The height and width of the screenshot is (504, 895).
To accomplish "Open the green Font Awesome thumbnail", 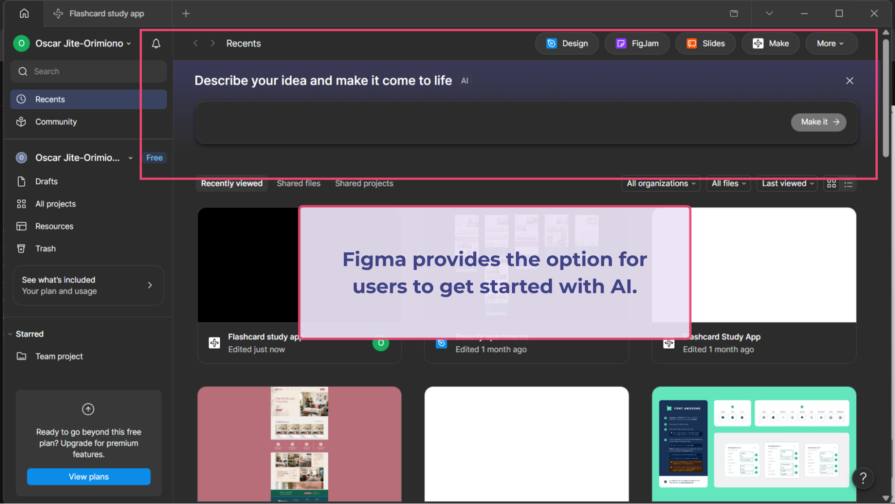I will pos(754,444).
